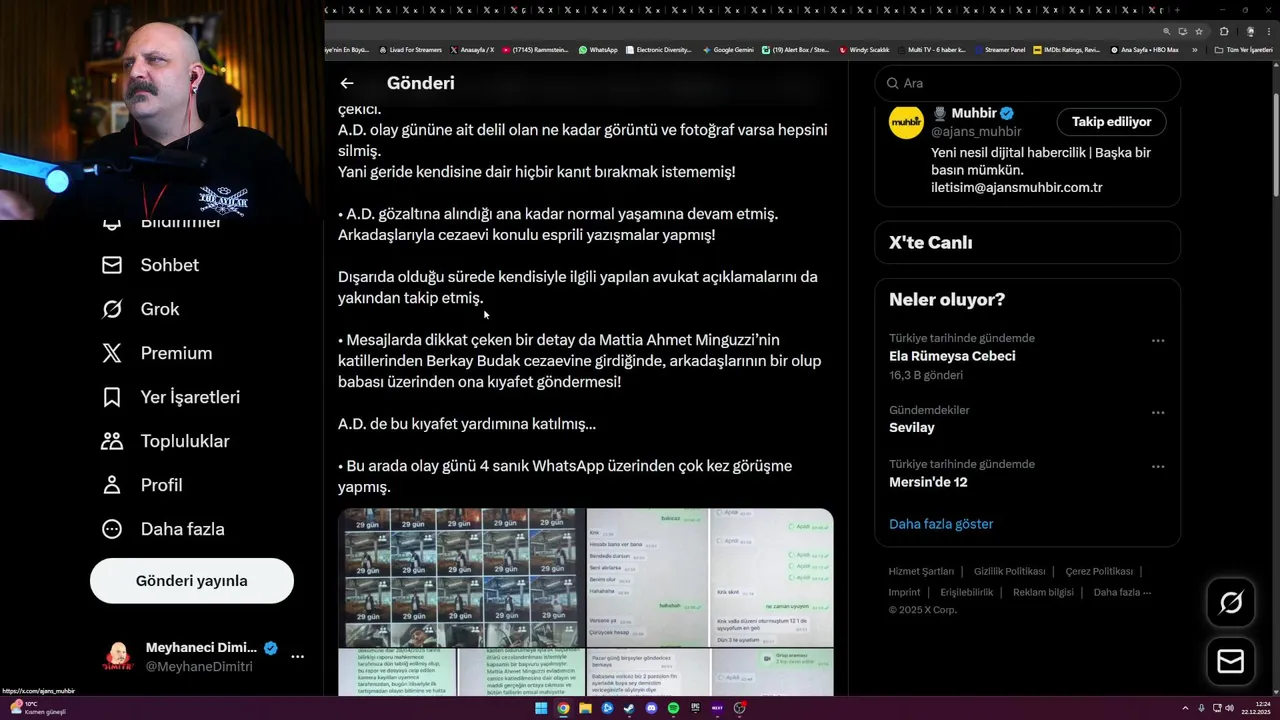
Task: Open the WhatsApp bookmark
Action: click(598, 50)
